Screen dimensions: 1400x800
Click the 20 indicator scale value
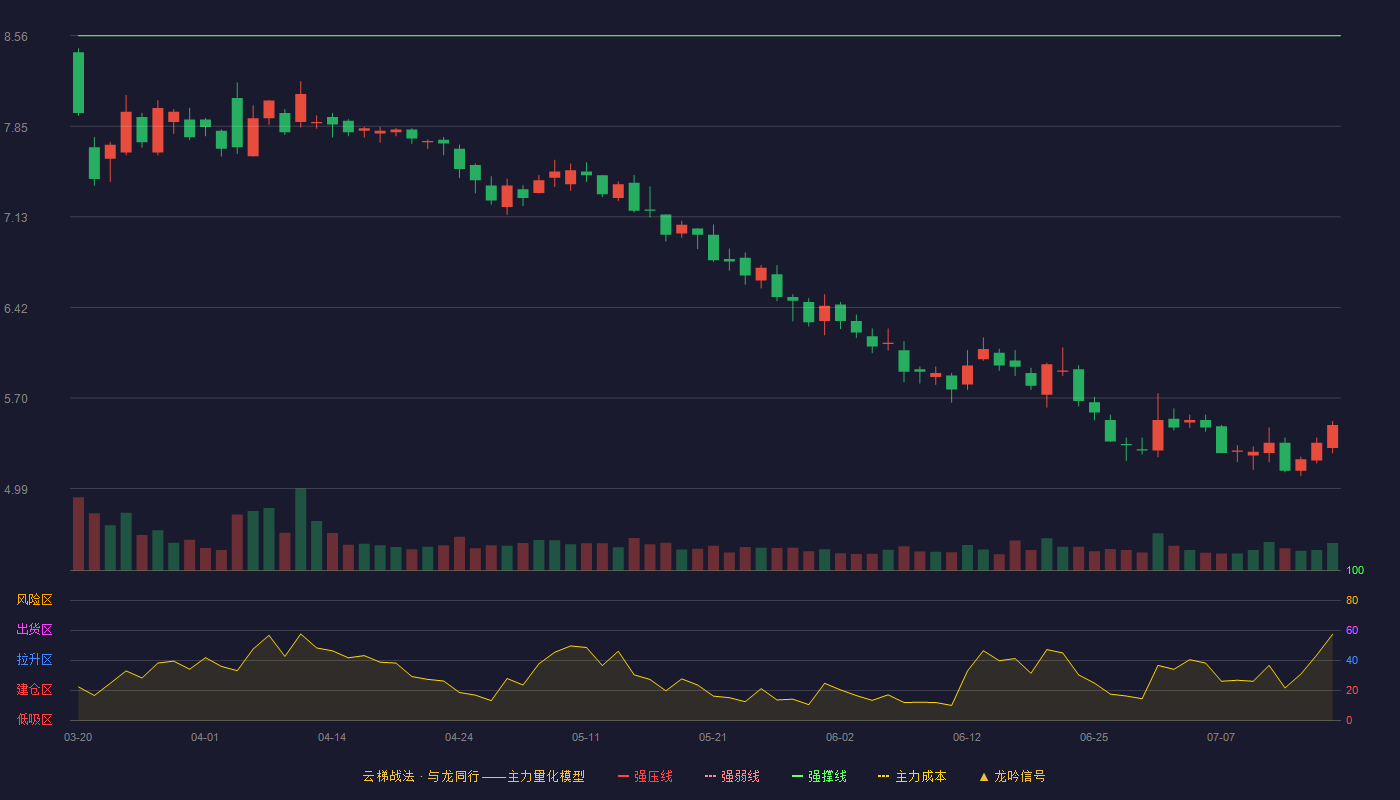point(1352,691)
